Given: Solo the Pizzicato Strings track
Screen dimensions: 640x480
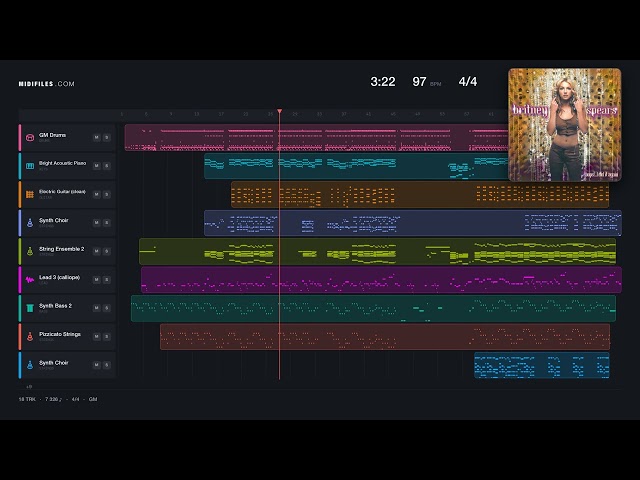Looking at the screenshot, I should click(x=107, y=336).
